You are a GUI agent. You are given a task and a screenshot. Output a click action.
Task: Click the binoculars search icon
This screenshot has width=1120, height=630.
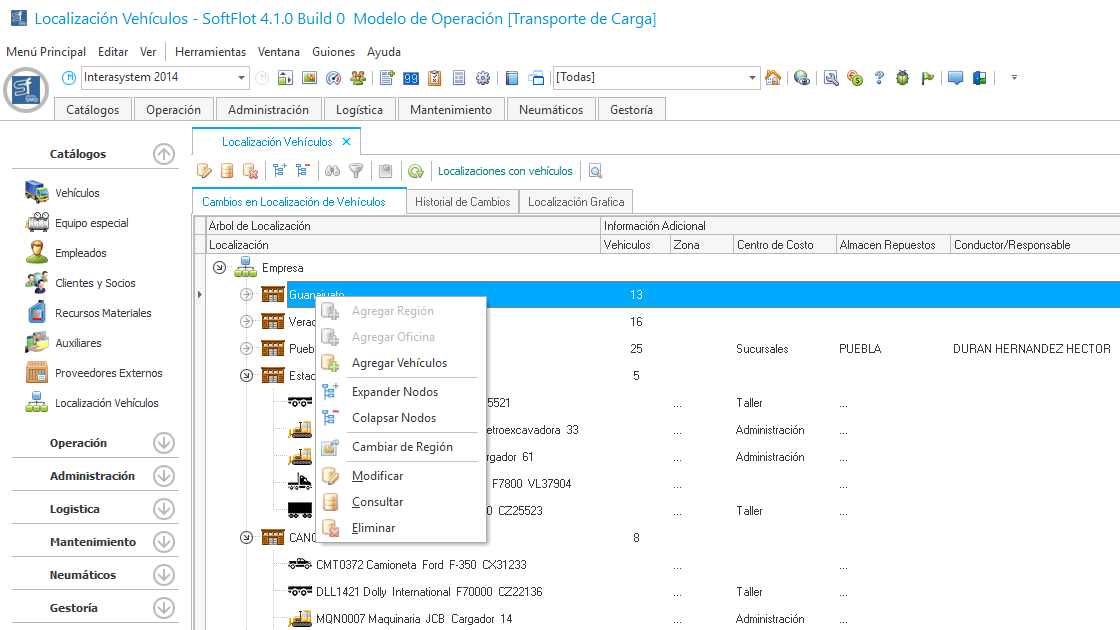coord(333,171)
